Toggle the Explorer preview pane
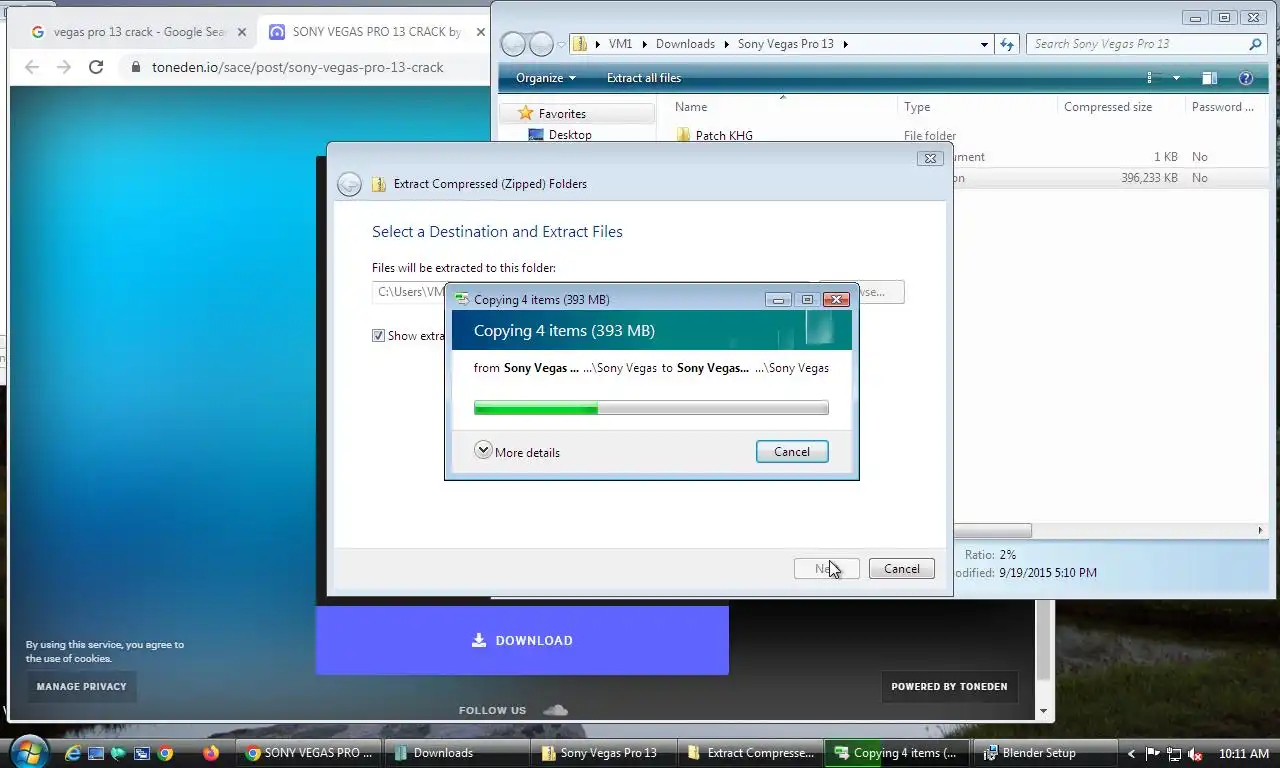 coord(1209,78)
